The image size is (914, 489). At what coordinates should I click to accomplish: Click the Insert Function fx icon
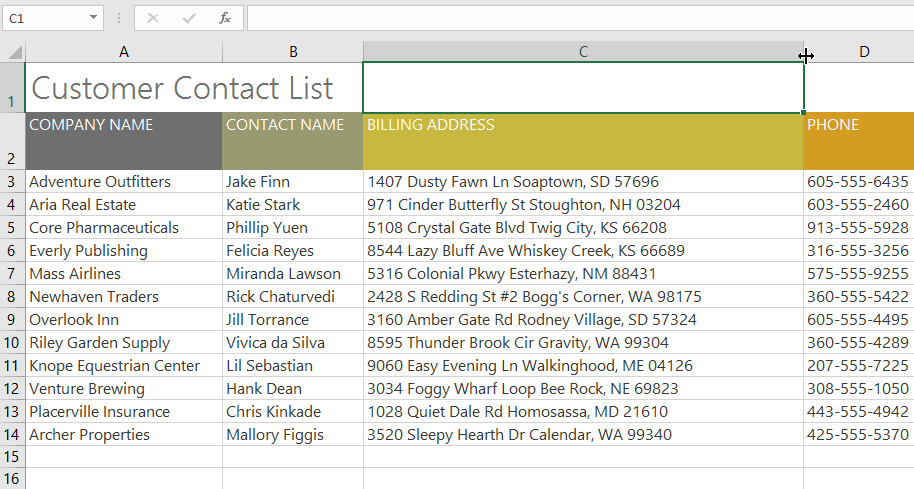click(x=225, y=18)
